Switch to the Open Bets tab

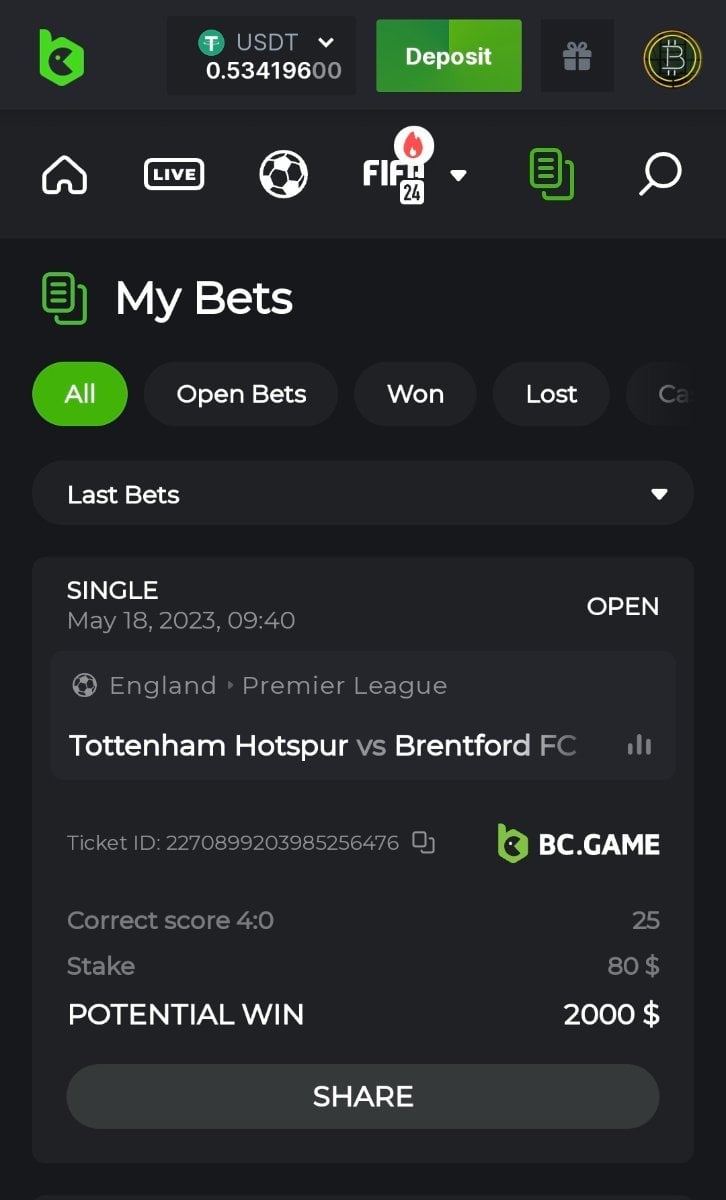point(241,394)
